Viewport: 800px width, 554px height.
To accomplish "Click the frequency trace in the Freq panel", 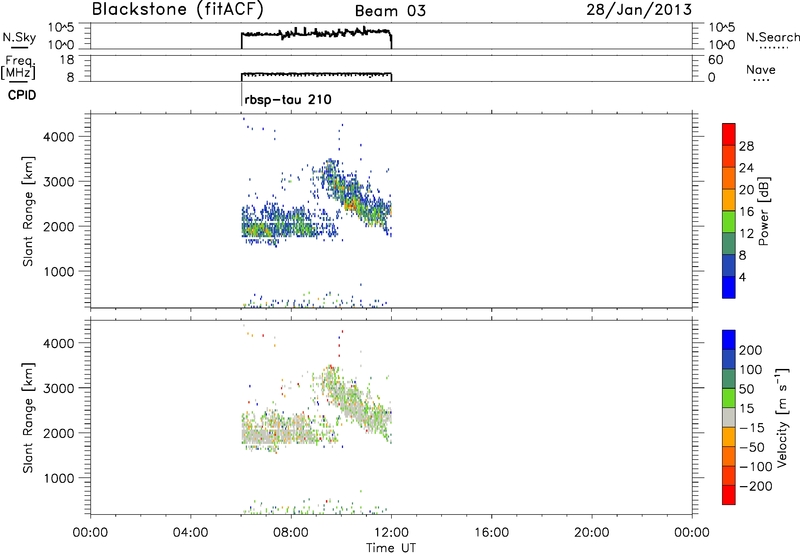I will (x=316, y=74).
